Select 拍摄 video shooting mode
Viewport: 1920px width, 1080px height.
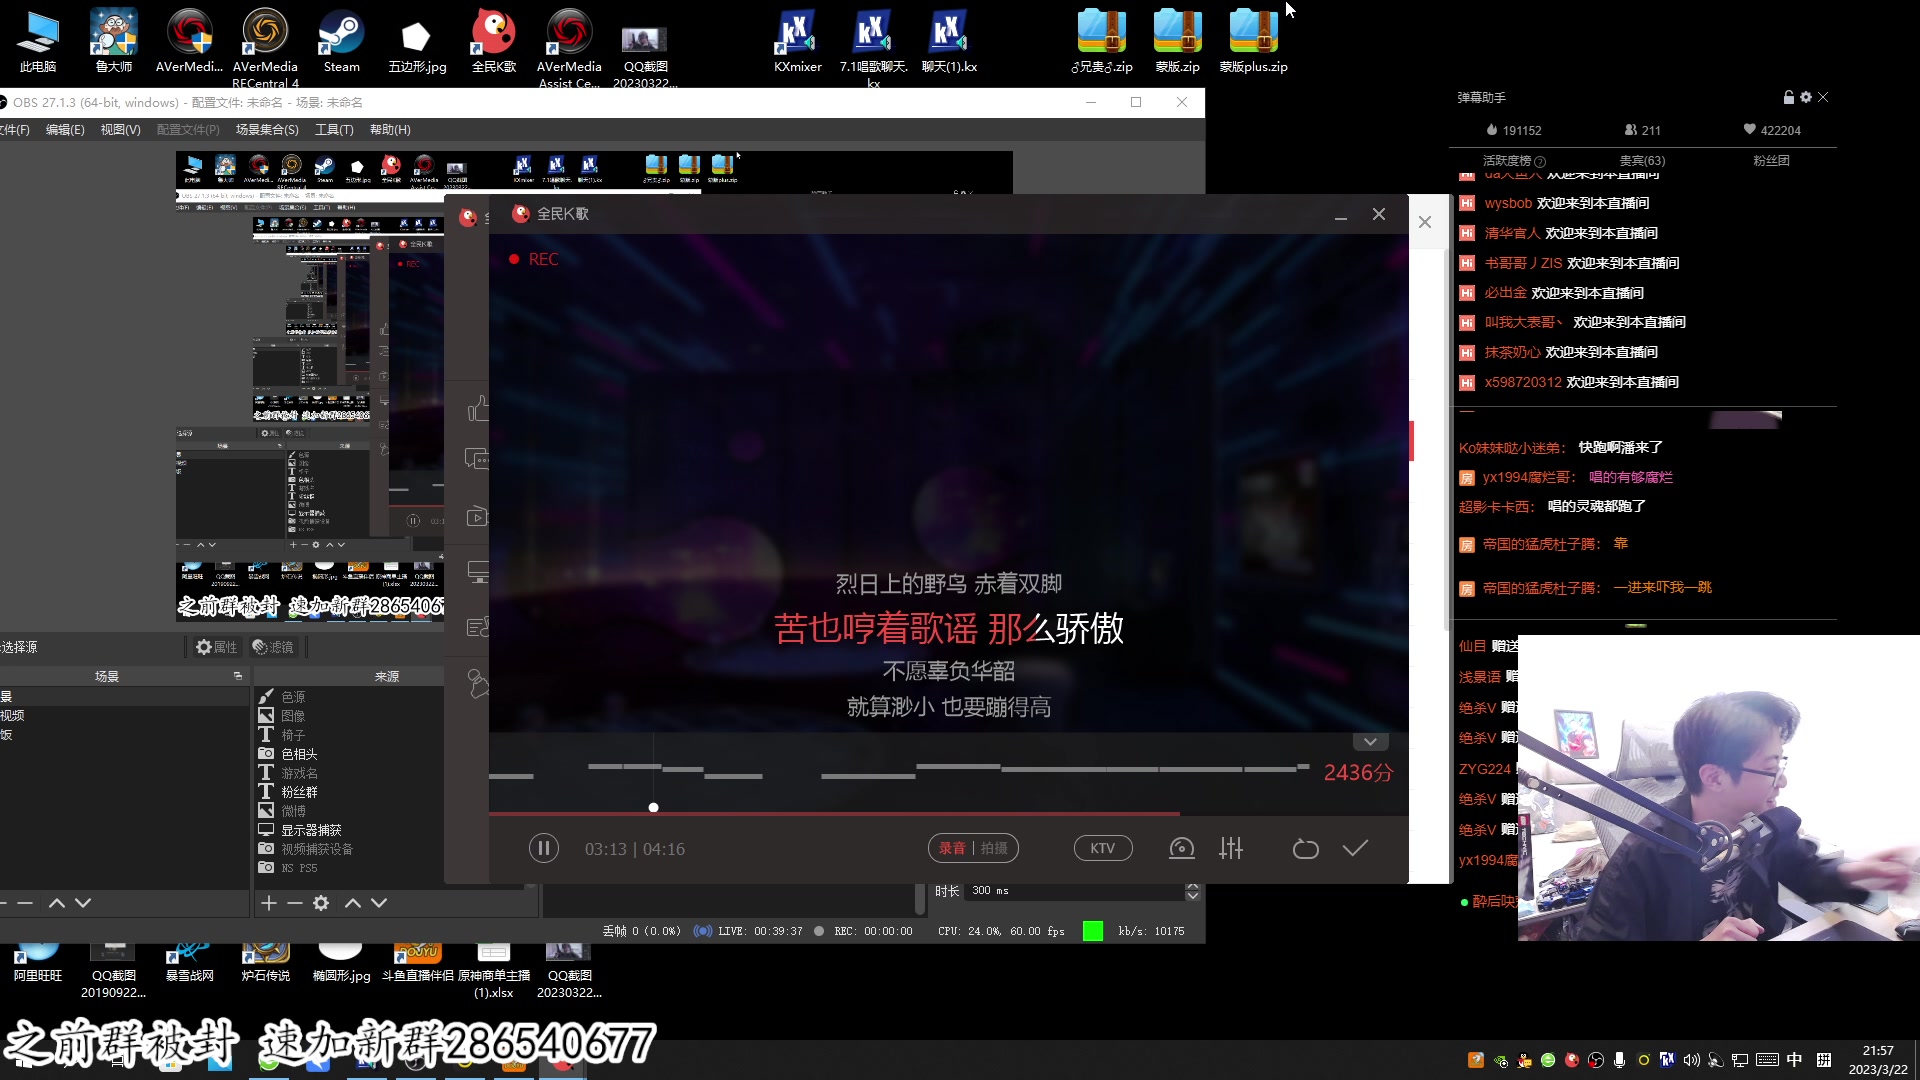click(995, 848)
